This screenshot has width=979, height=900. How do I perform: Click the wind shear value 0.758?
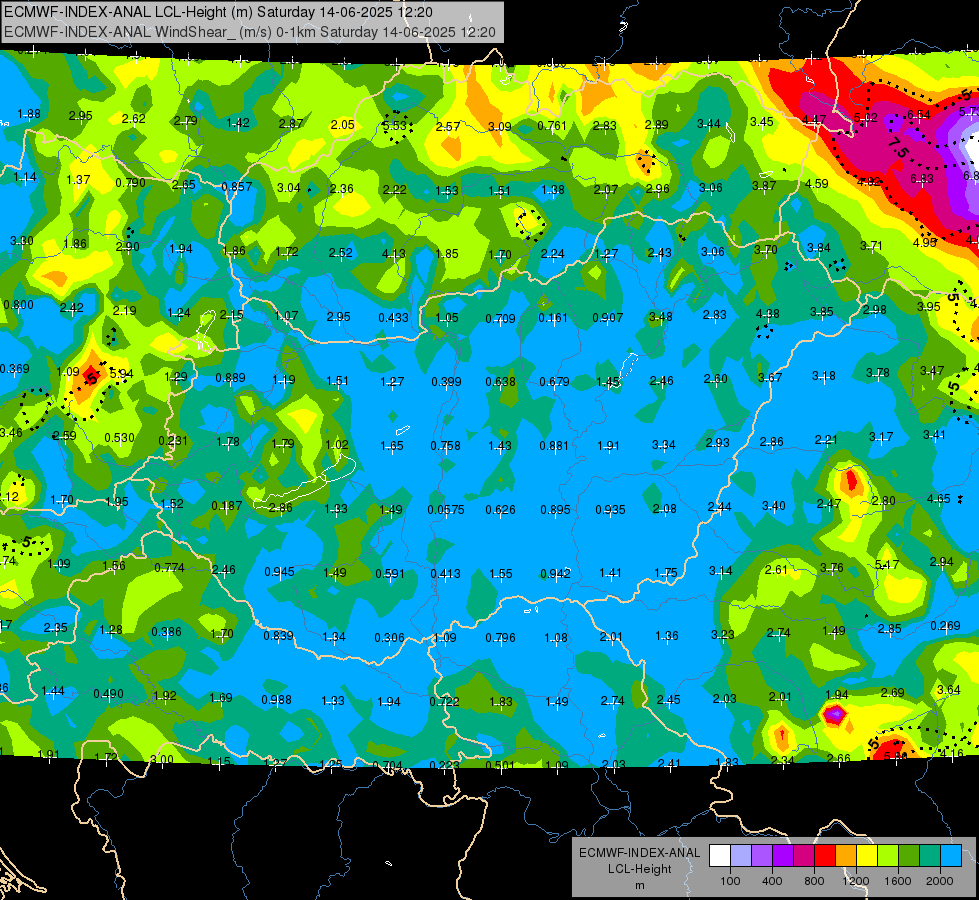[446, 446]
